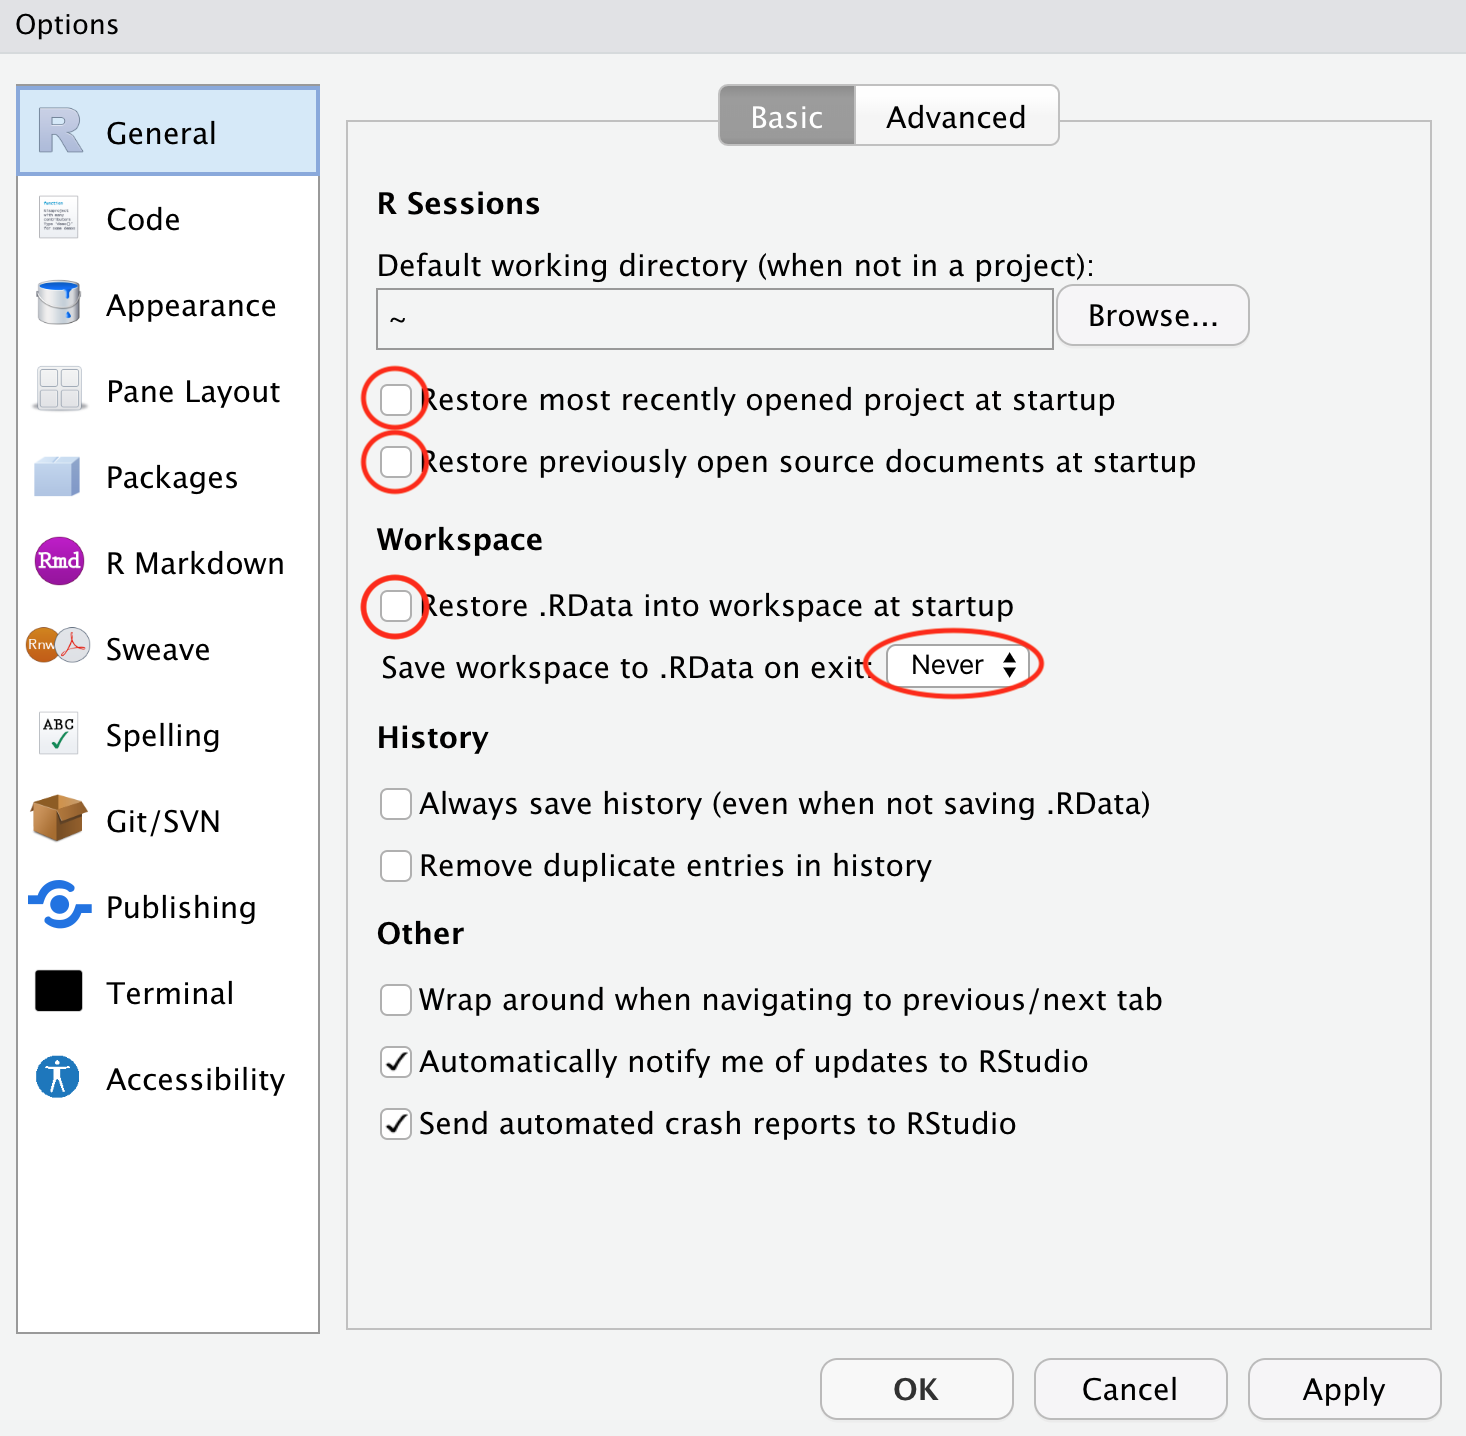Toggle Restore .RData into workspace checkbox

coord(396,606)
